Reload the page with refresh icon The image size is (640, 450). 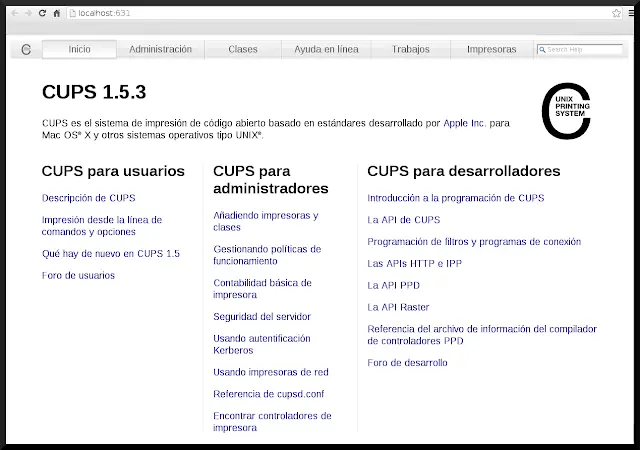(x=42, y=13)
